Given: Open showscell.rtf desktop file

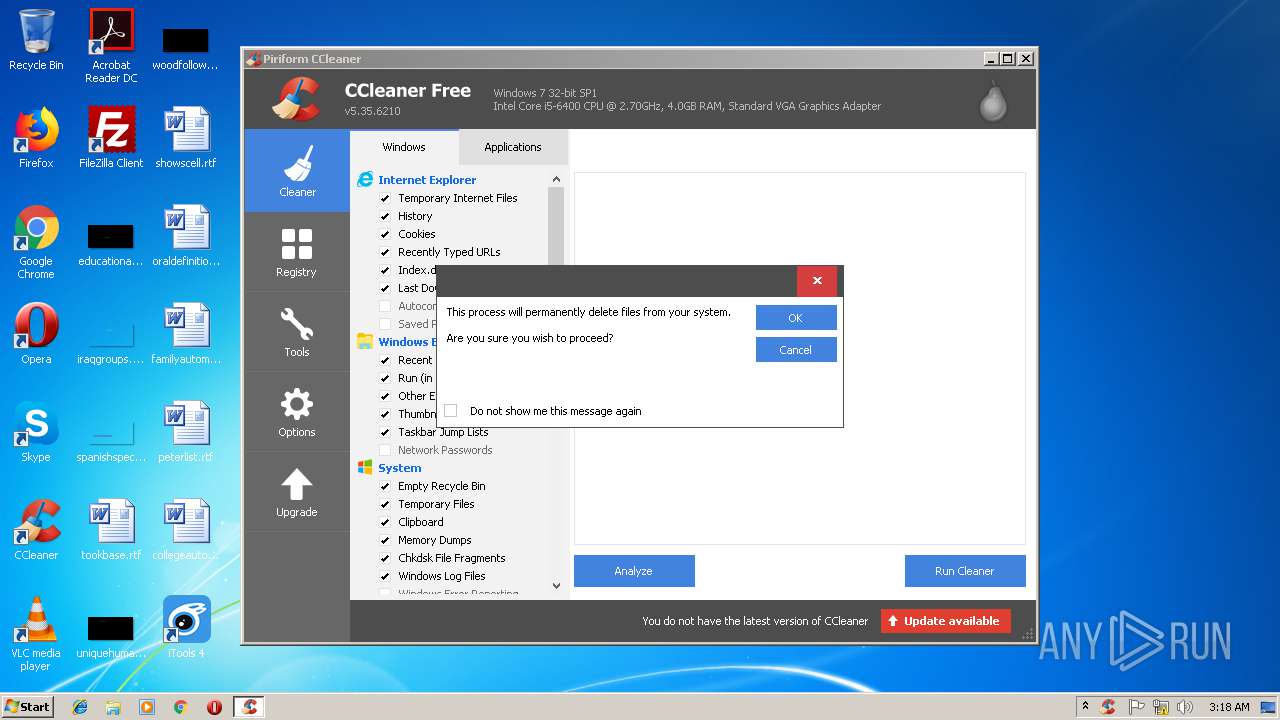Looking at the screenshot, I should click(186, 138).
